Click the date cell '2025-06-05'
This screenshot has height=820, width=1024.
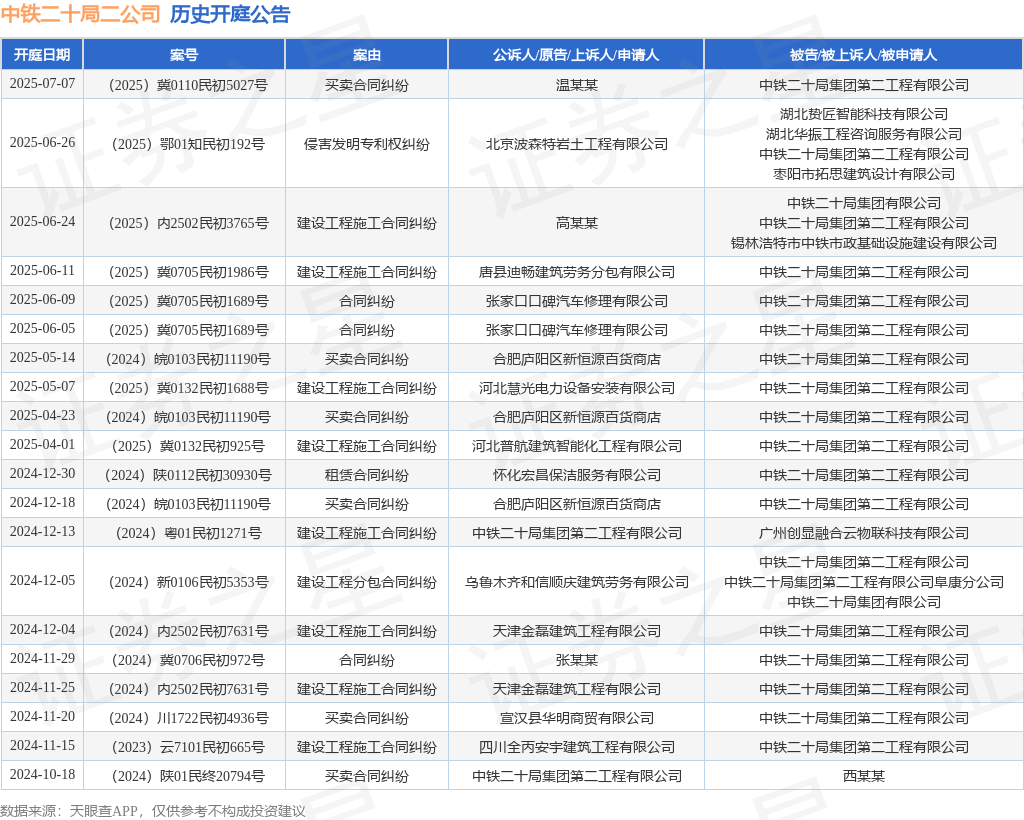click(x=42, y=328)
